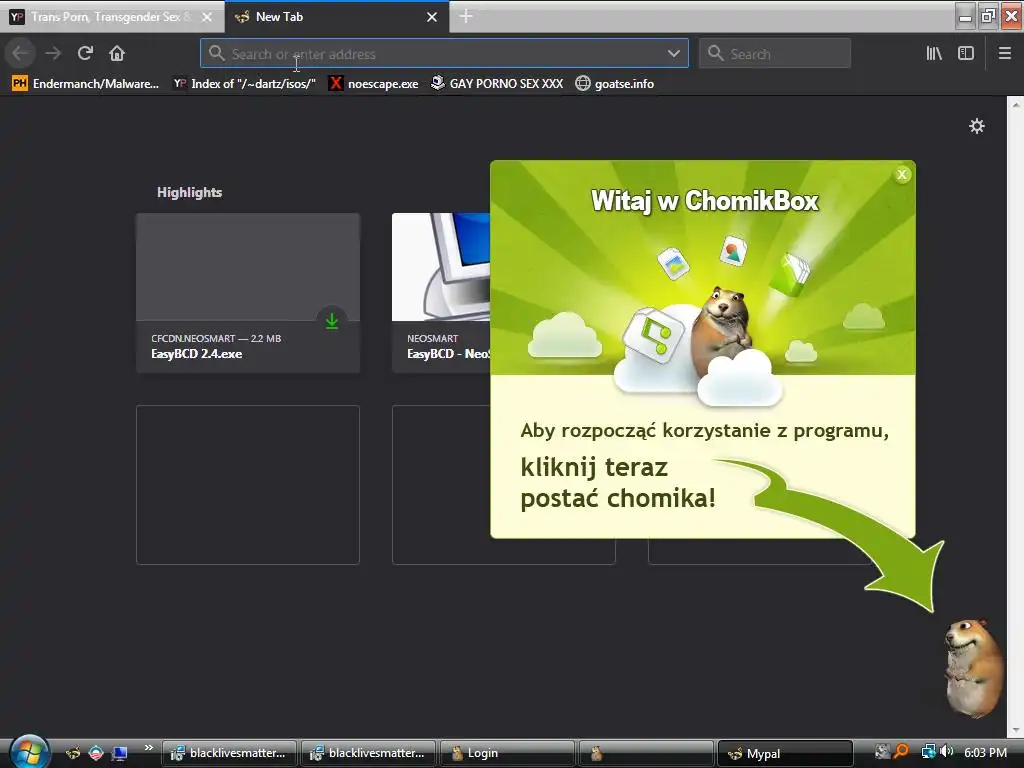1024x768 pixels.
Task: Close the New Tab tab
Action: [432, 17]
